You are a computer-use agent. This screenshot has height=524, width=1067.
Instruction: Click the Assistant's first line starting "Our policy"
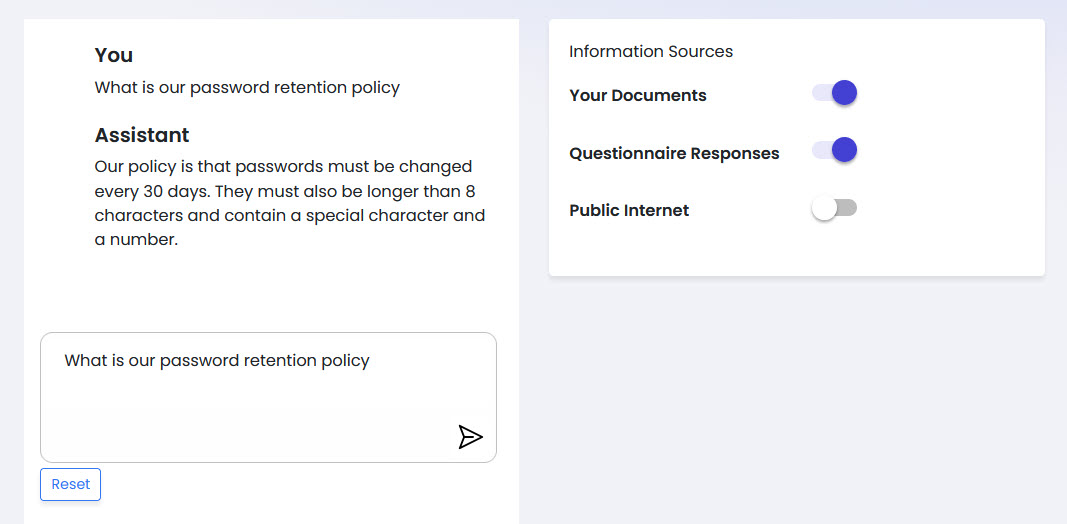[x=283, y=166]
